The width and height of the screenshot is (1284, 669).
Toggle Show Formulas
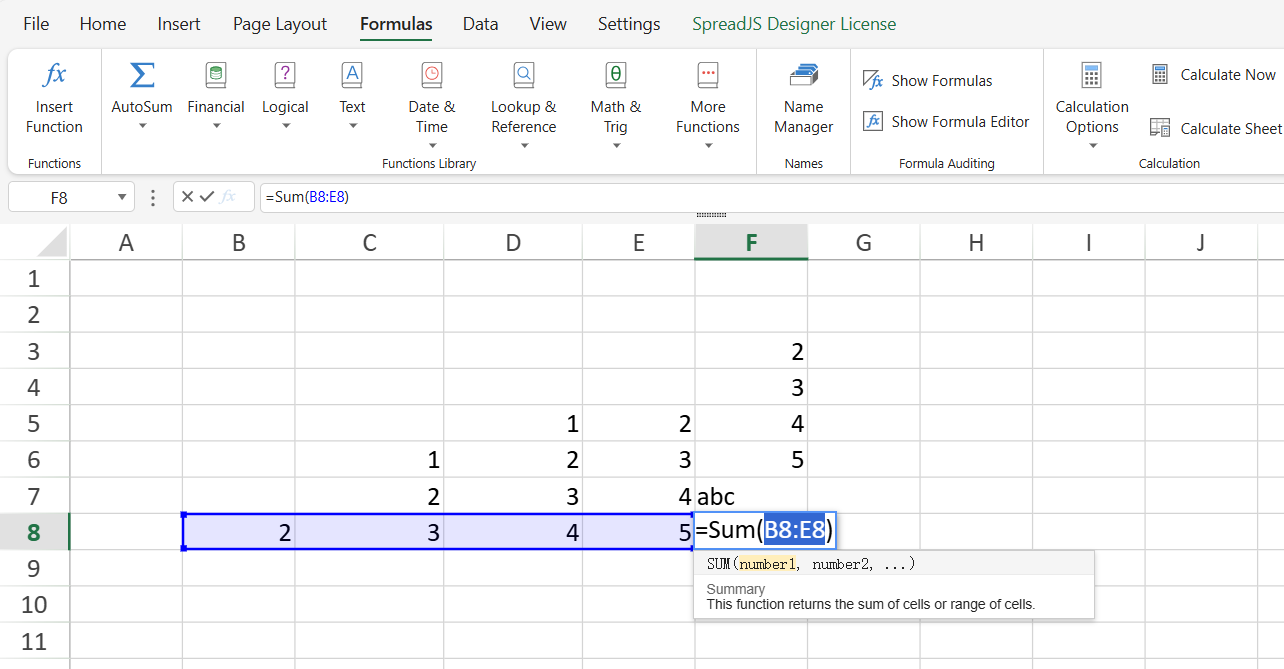tap(927, 81)
